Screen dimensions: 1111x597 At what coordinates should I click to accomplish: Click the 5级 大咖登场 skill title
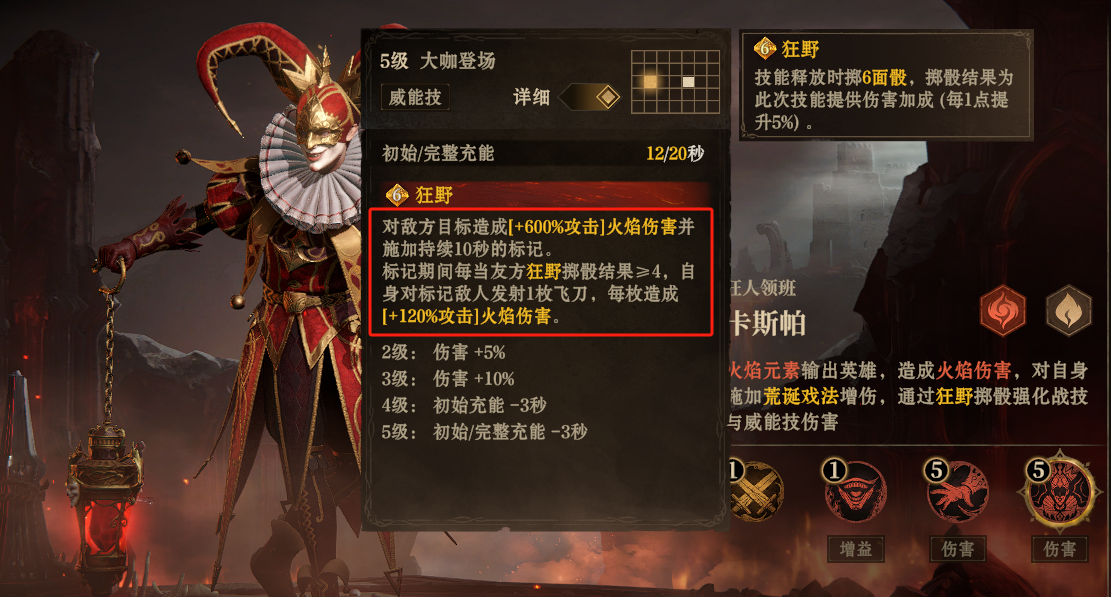tap(437, 61)
